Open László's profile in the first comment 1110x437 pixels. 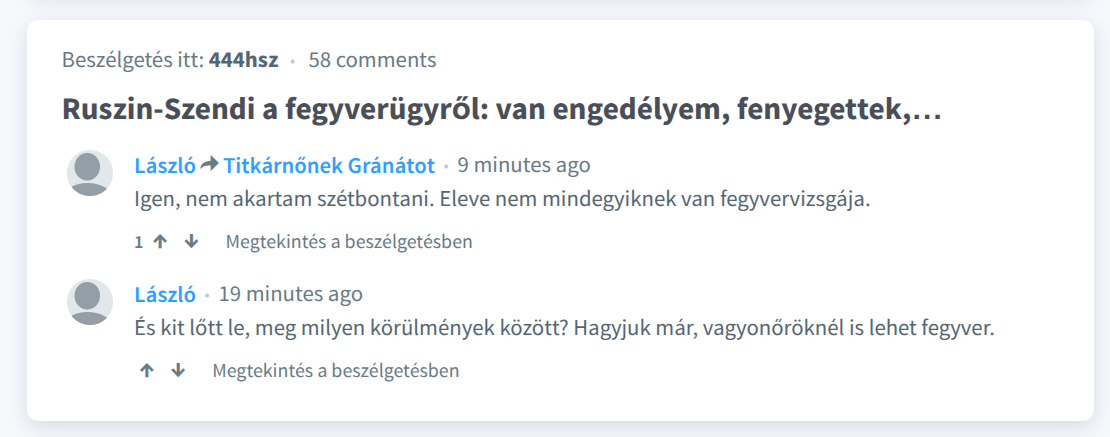165,166
